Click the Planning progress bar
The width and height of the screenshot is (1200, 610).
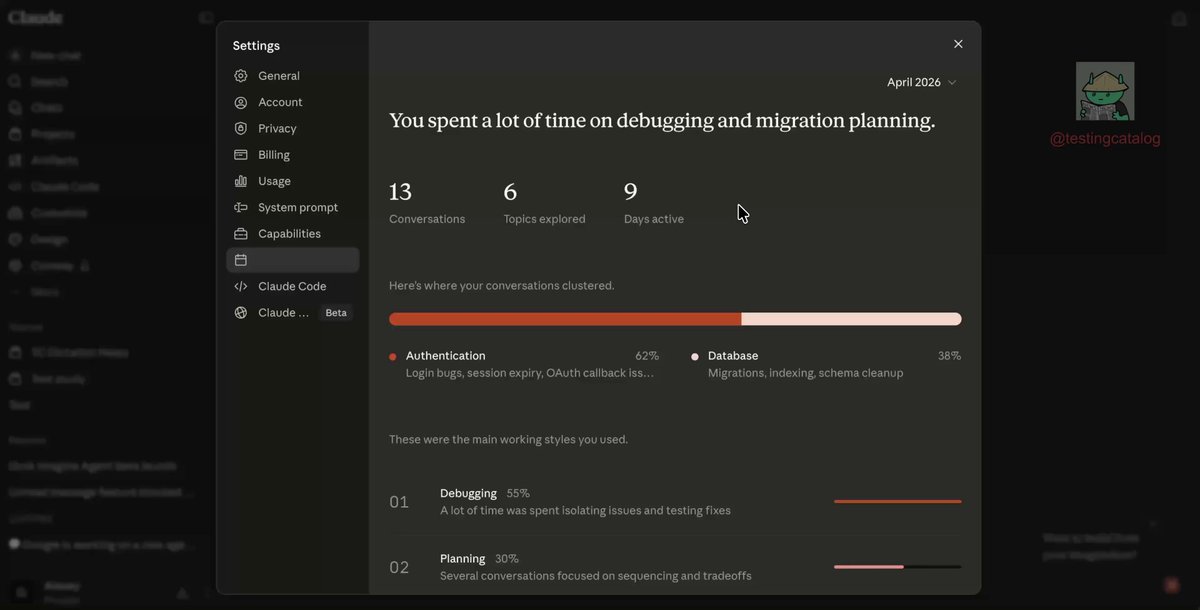point(898,567)
